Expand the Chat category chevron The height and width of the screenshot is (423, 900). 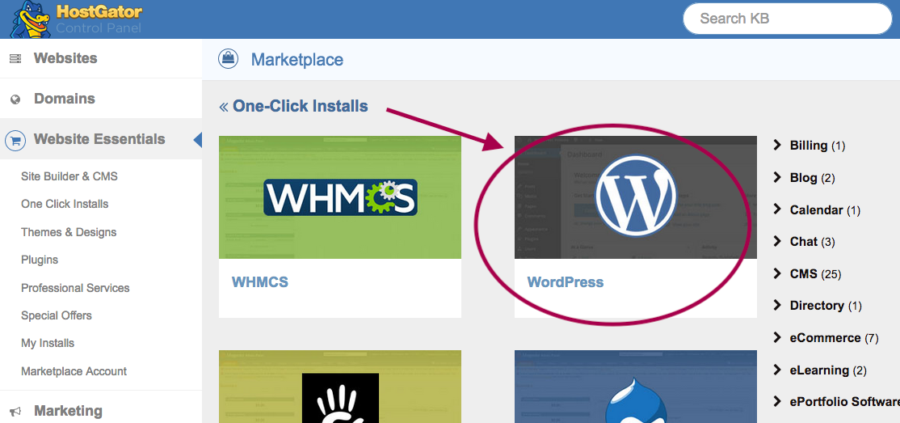click(777, 241)
